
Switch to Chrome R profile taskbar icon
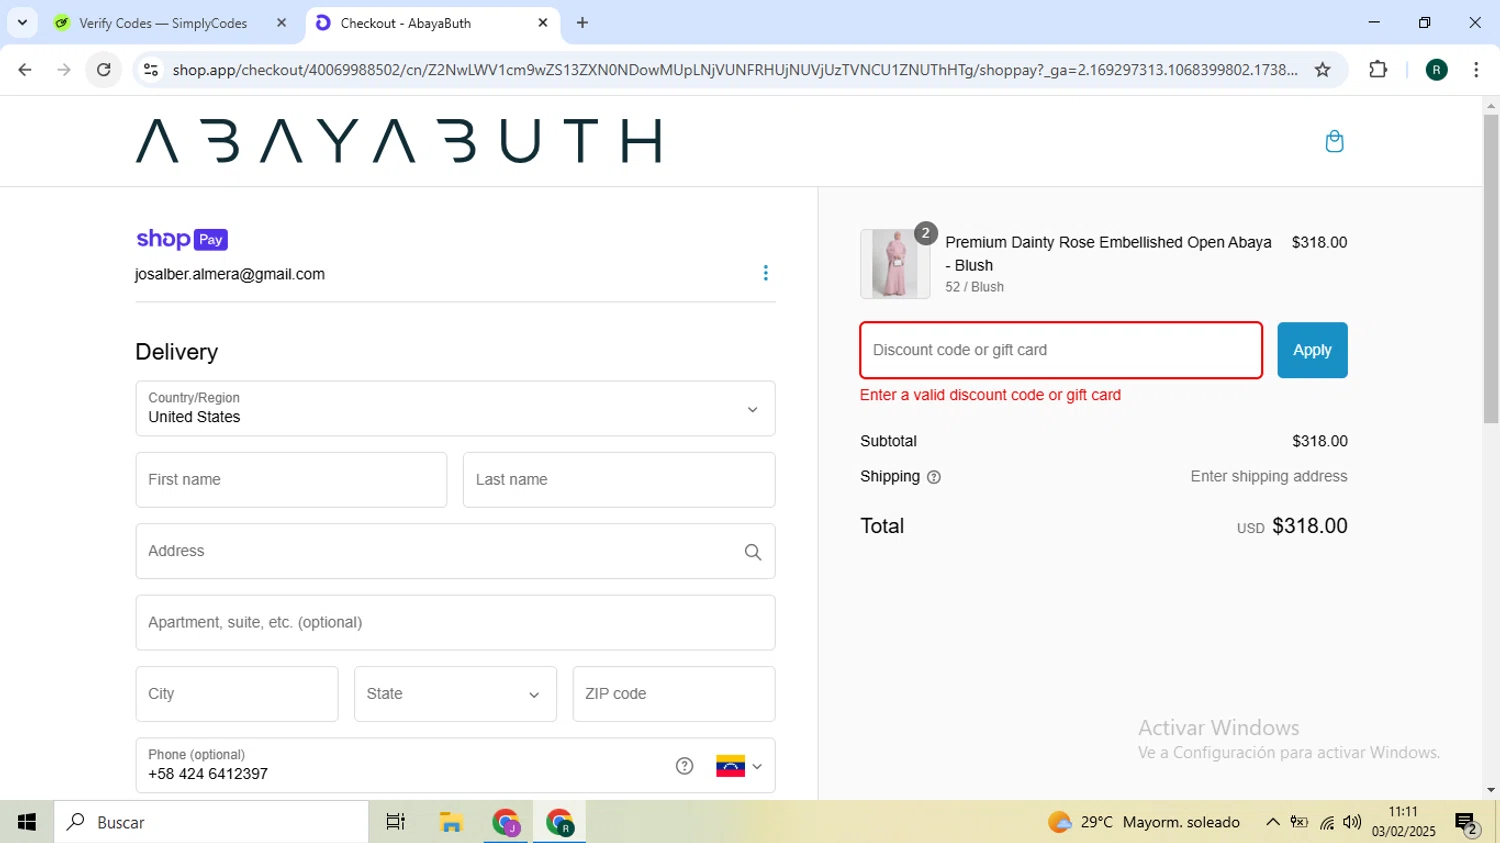[560, 822]
